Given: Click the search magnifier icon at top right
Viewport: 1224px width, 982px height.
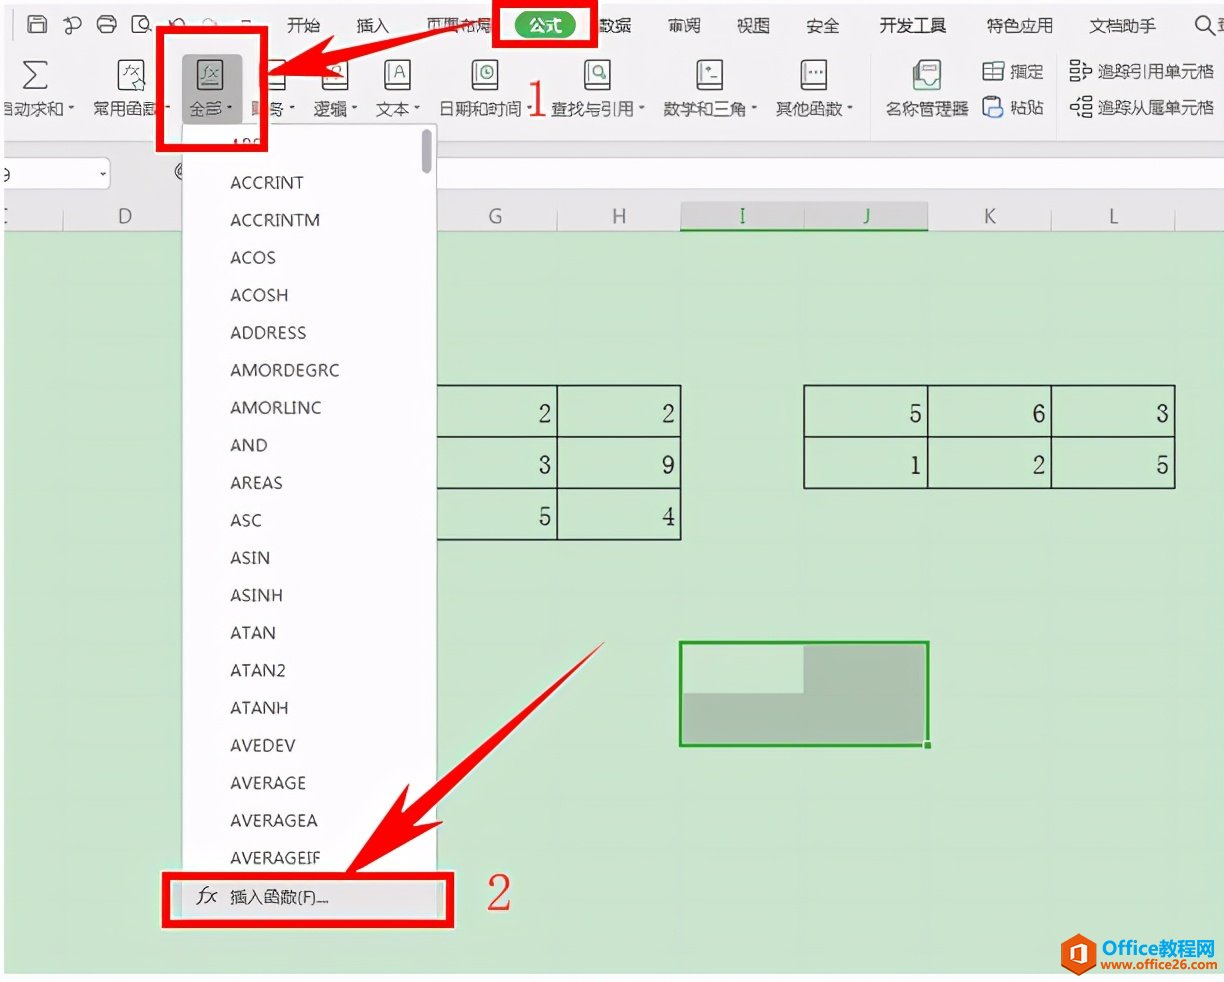Looking at the screenshot, I should [1205, 25].
